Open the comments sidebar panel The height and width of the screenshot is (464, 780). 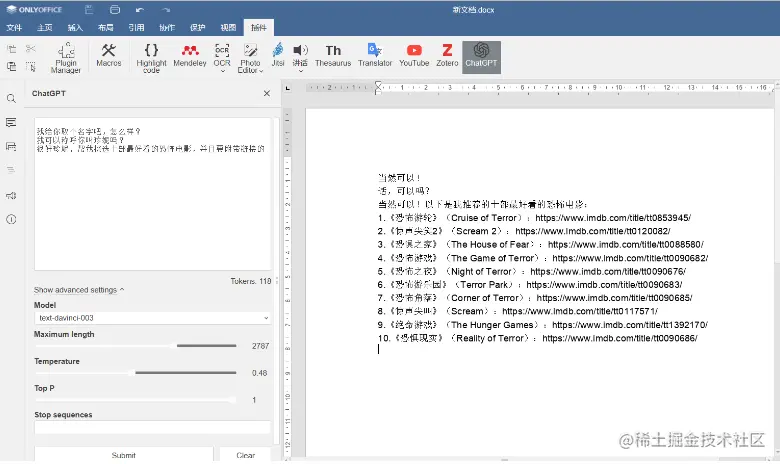tap(11, 122)
